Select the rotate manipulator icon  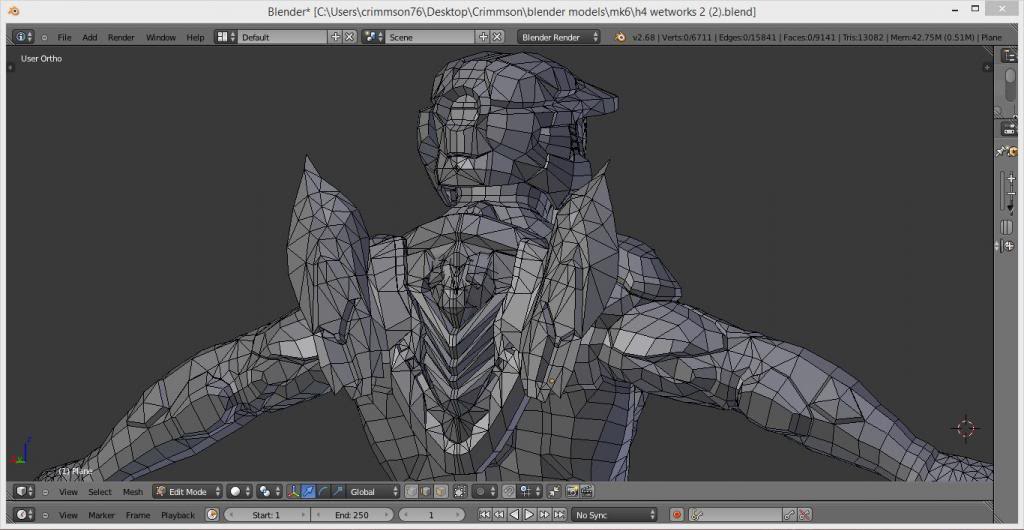[323, 491]
